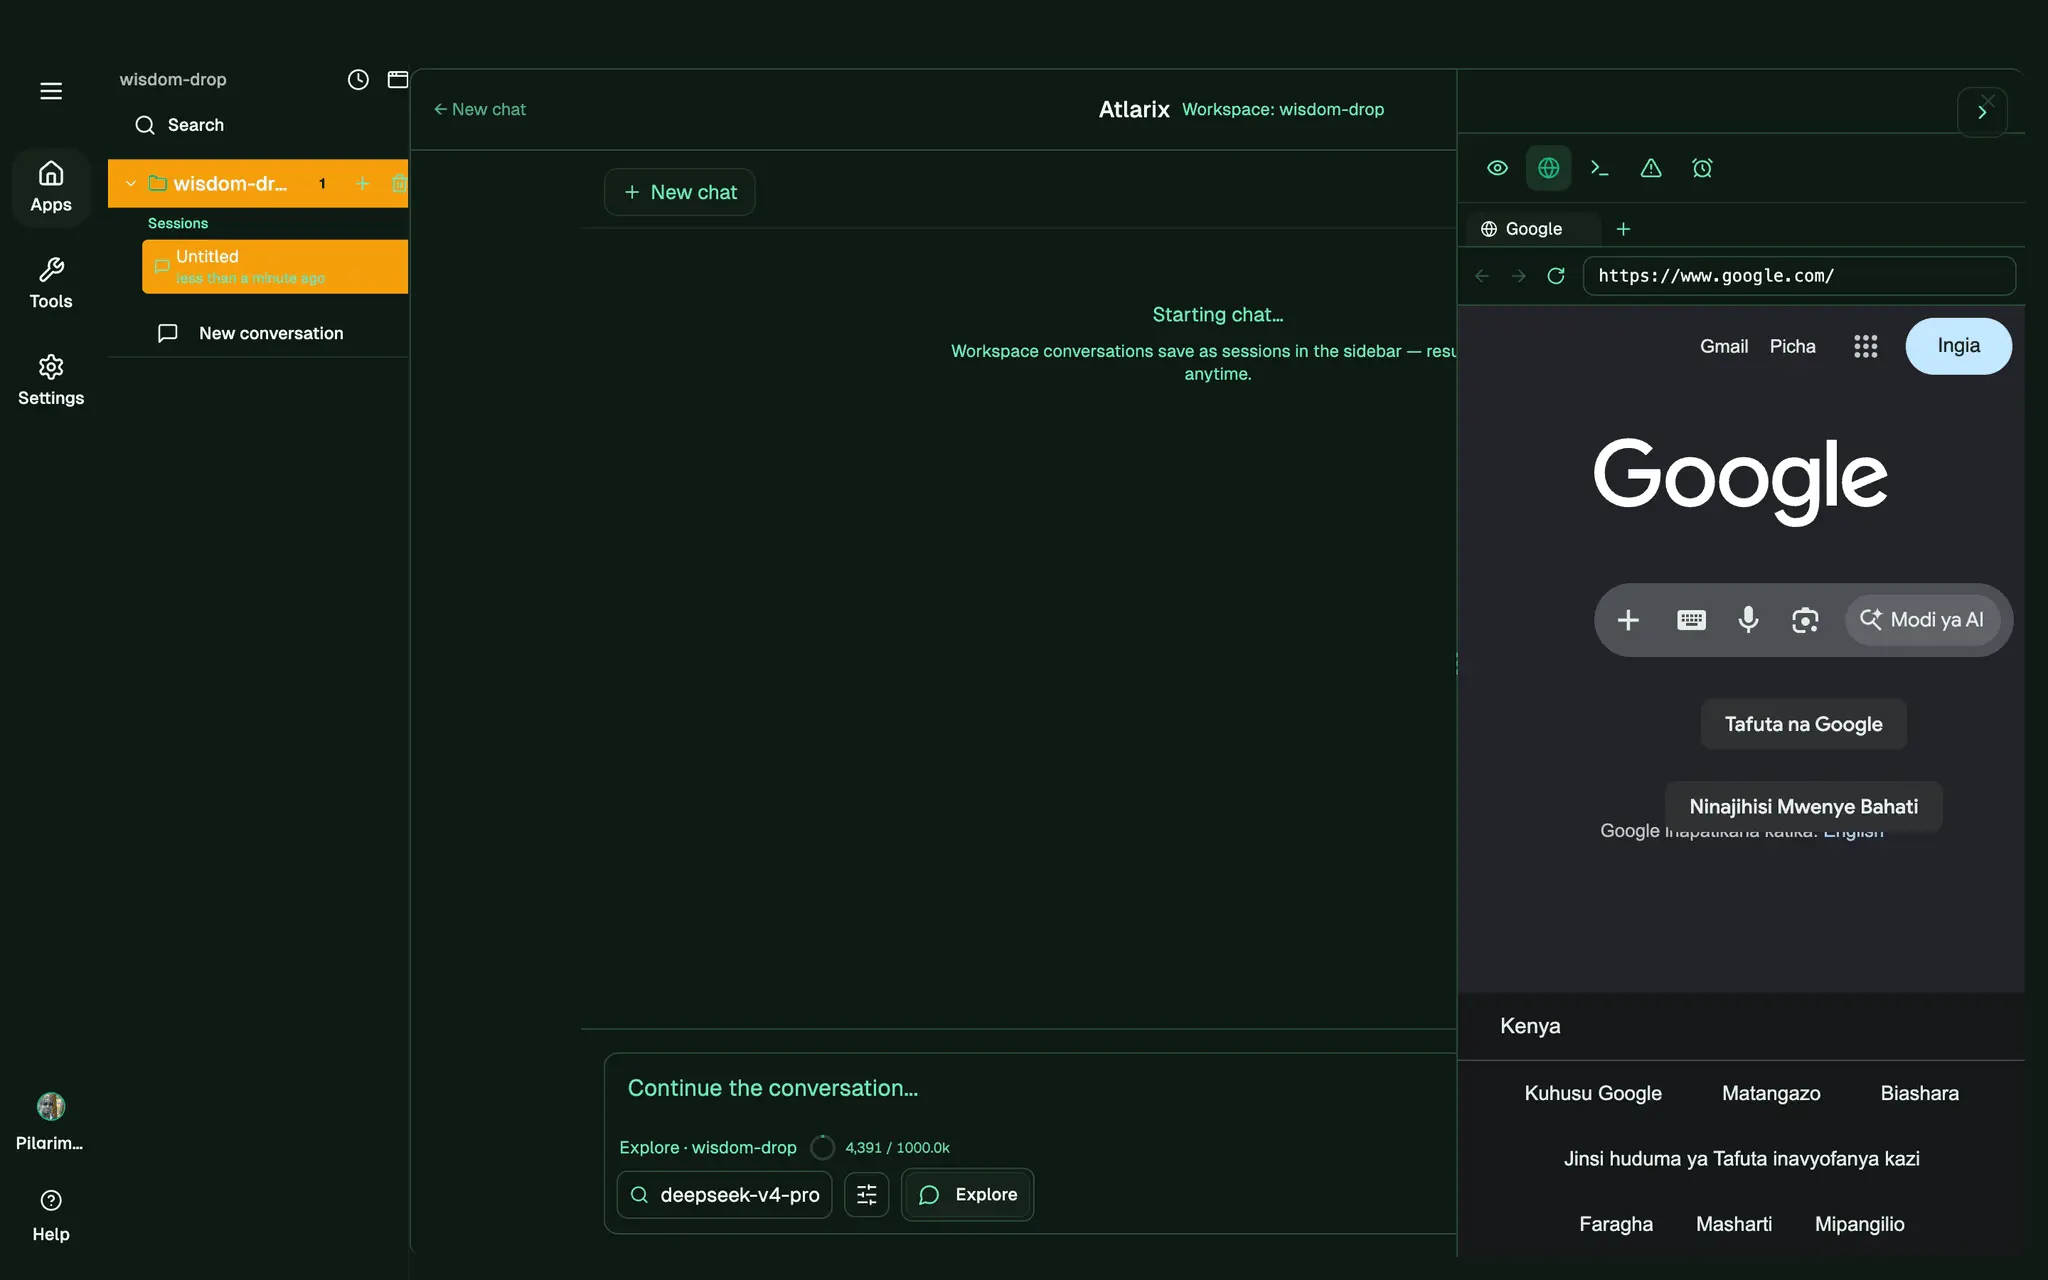This screenshot has width=2048, height=1280.
Task: Open the hamburger menu icon
Action: pos(51,91)
